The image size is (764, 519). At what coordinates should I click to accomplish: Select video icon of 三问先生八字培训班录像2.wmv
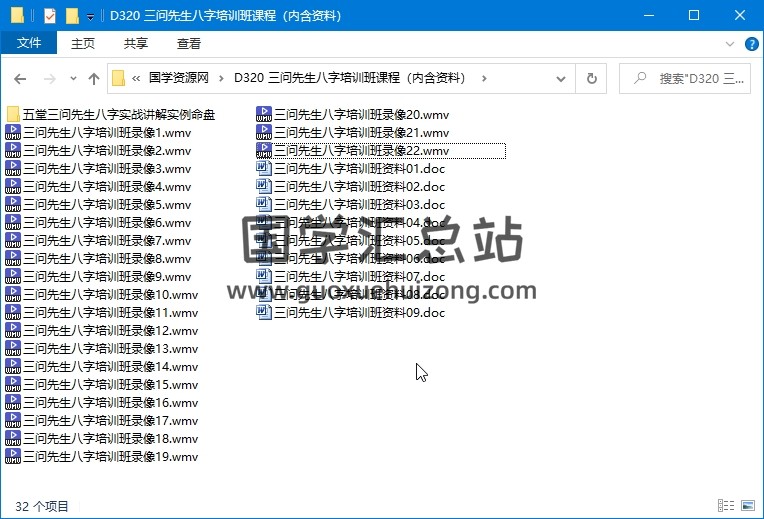[x=13, y=151]
